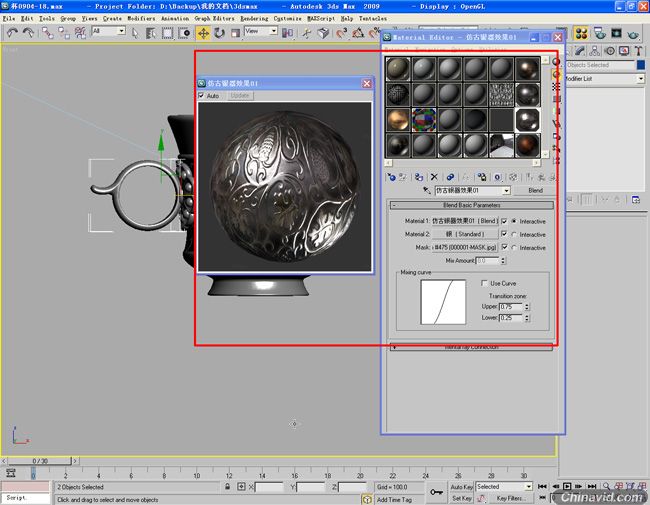This screenshot has height=505, width=650.
Task: Open the material name dropdown
Action: pyautogui.click(x=506, y=191)
